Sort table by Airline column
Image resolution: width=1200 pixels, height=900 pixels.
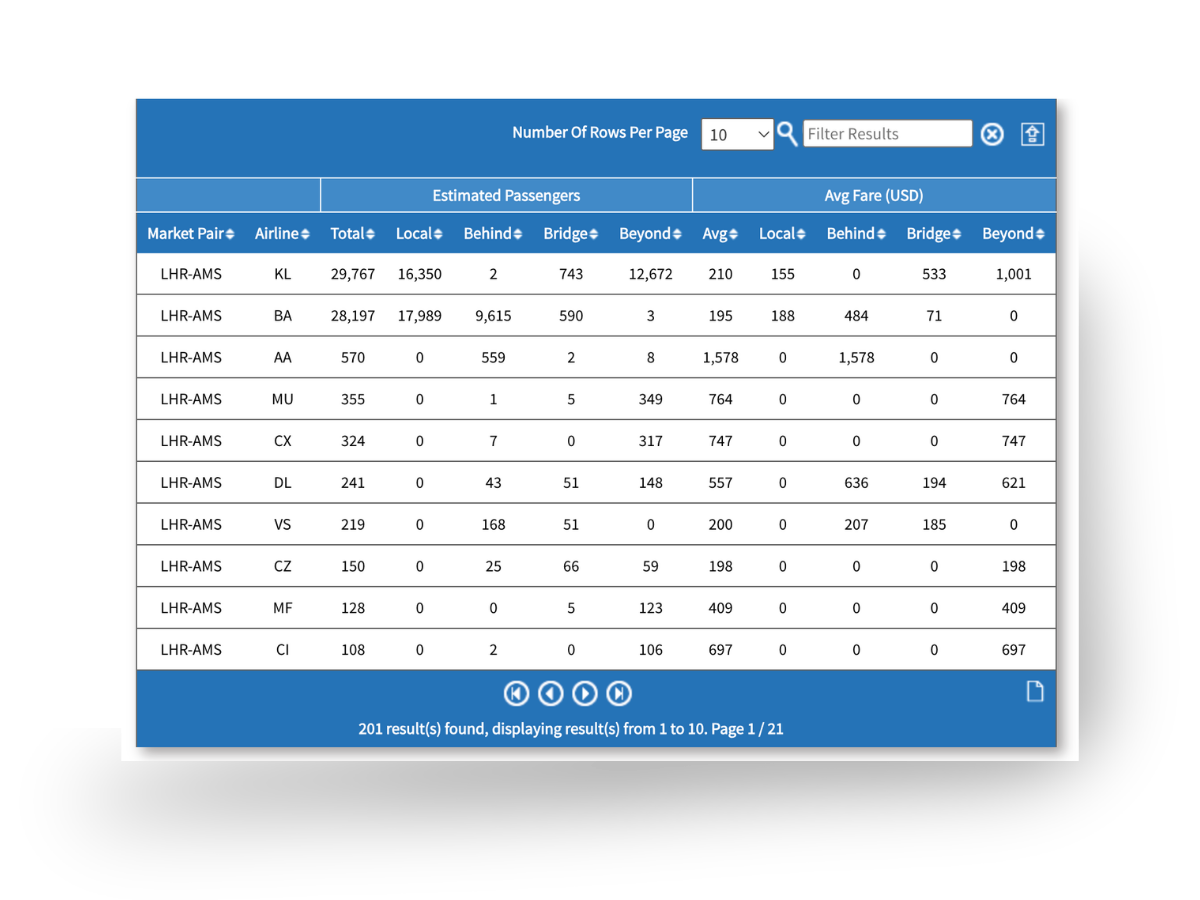[x=282, y=233]
